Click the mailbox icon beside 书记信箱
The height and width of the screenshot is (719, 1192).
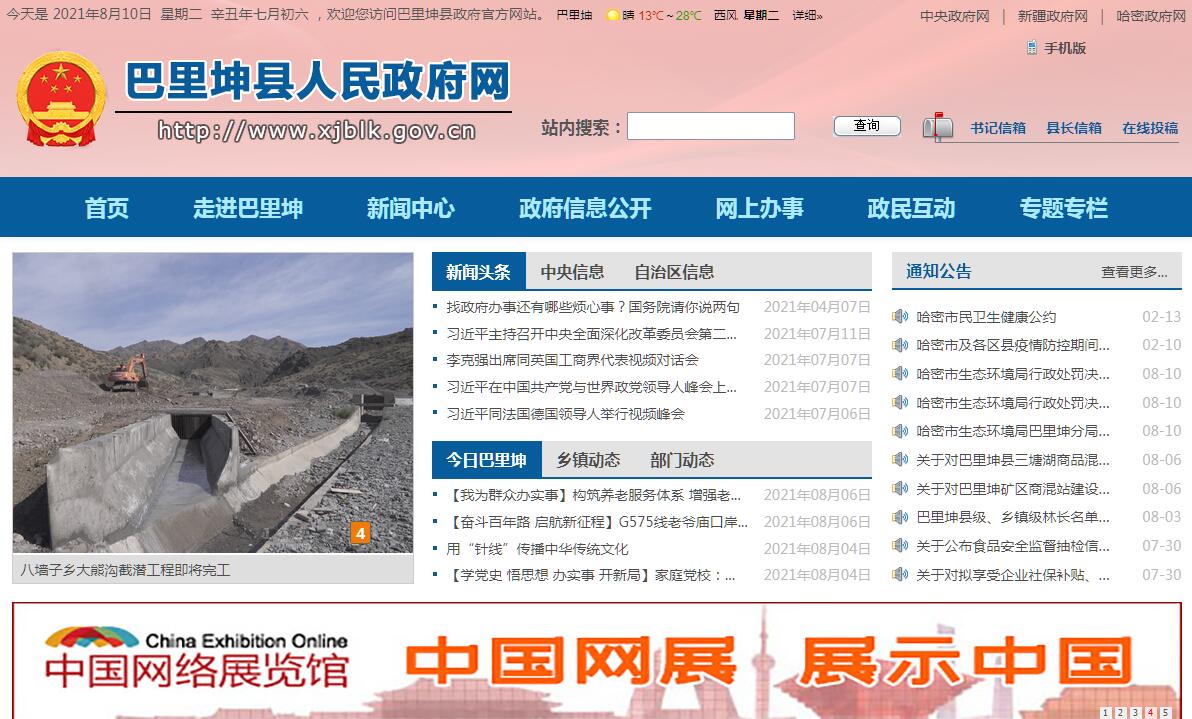point(938,127)
